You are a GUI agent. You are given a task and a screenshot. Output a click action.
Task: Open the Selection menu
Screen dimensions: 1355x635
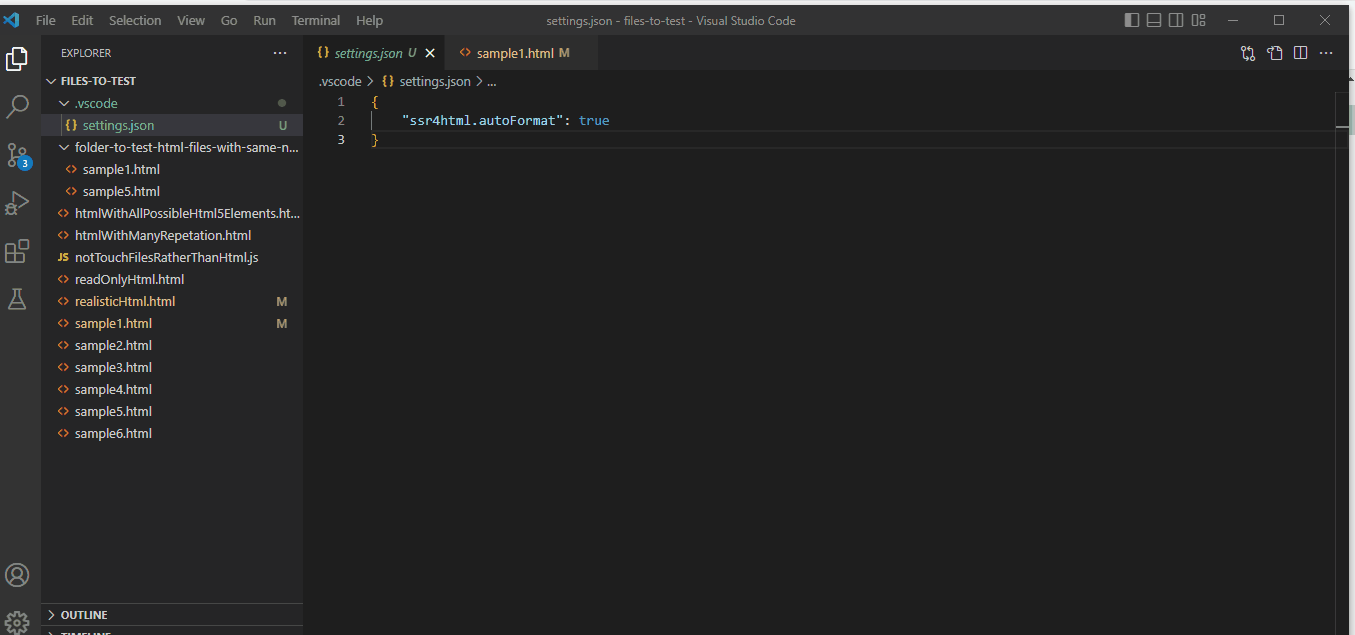135,20
